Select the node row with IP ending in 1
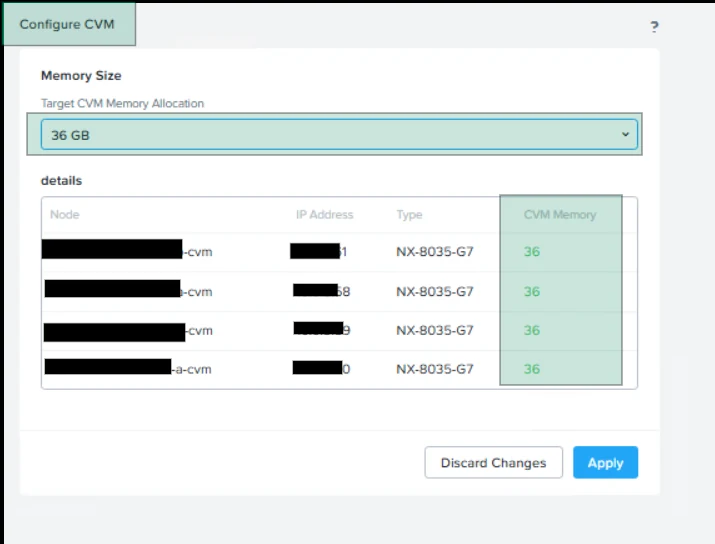 (x=339, y=252)
